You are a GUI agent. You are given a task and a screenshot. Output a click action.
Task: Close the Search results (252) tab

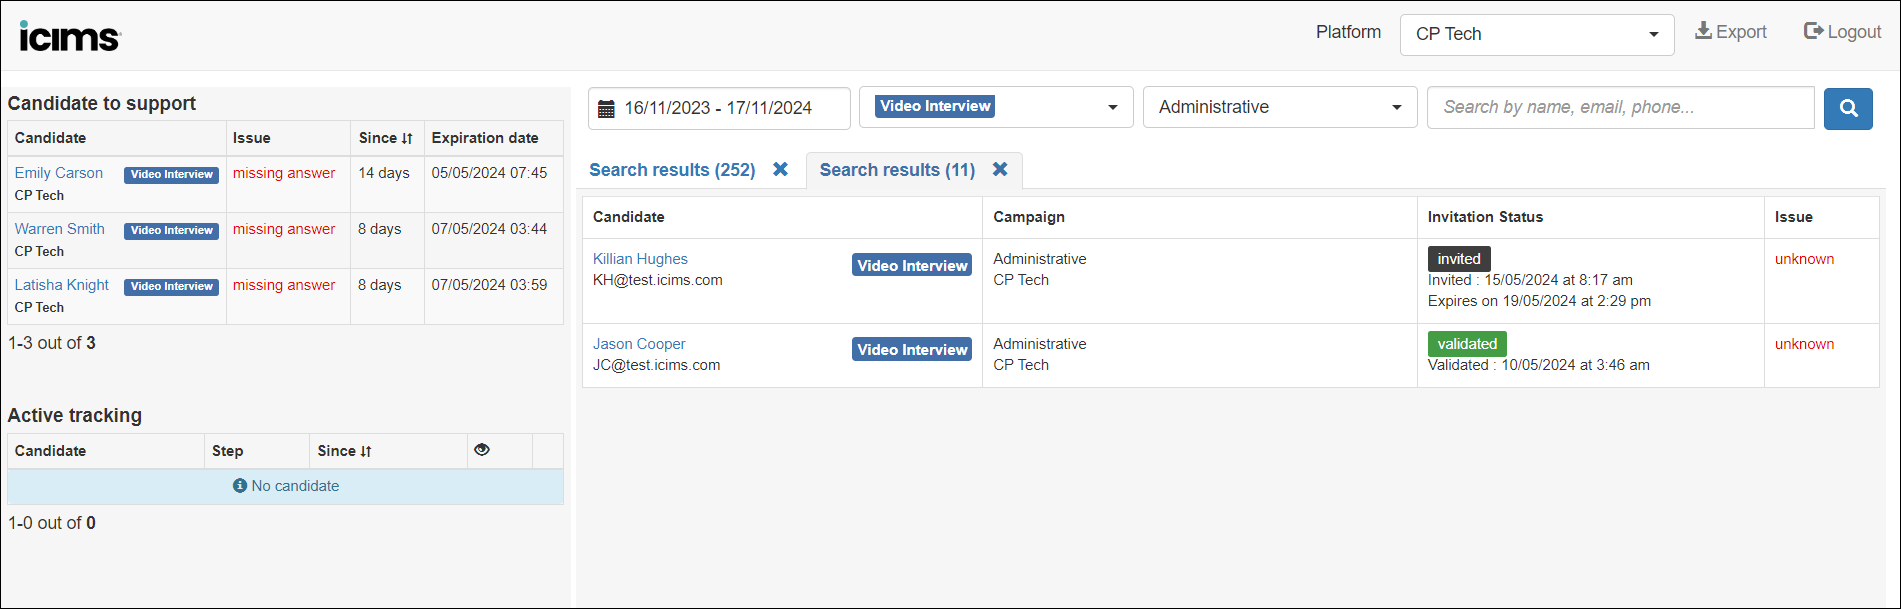point(781,170)
